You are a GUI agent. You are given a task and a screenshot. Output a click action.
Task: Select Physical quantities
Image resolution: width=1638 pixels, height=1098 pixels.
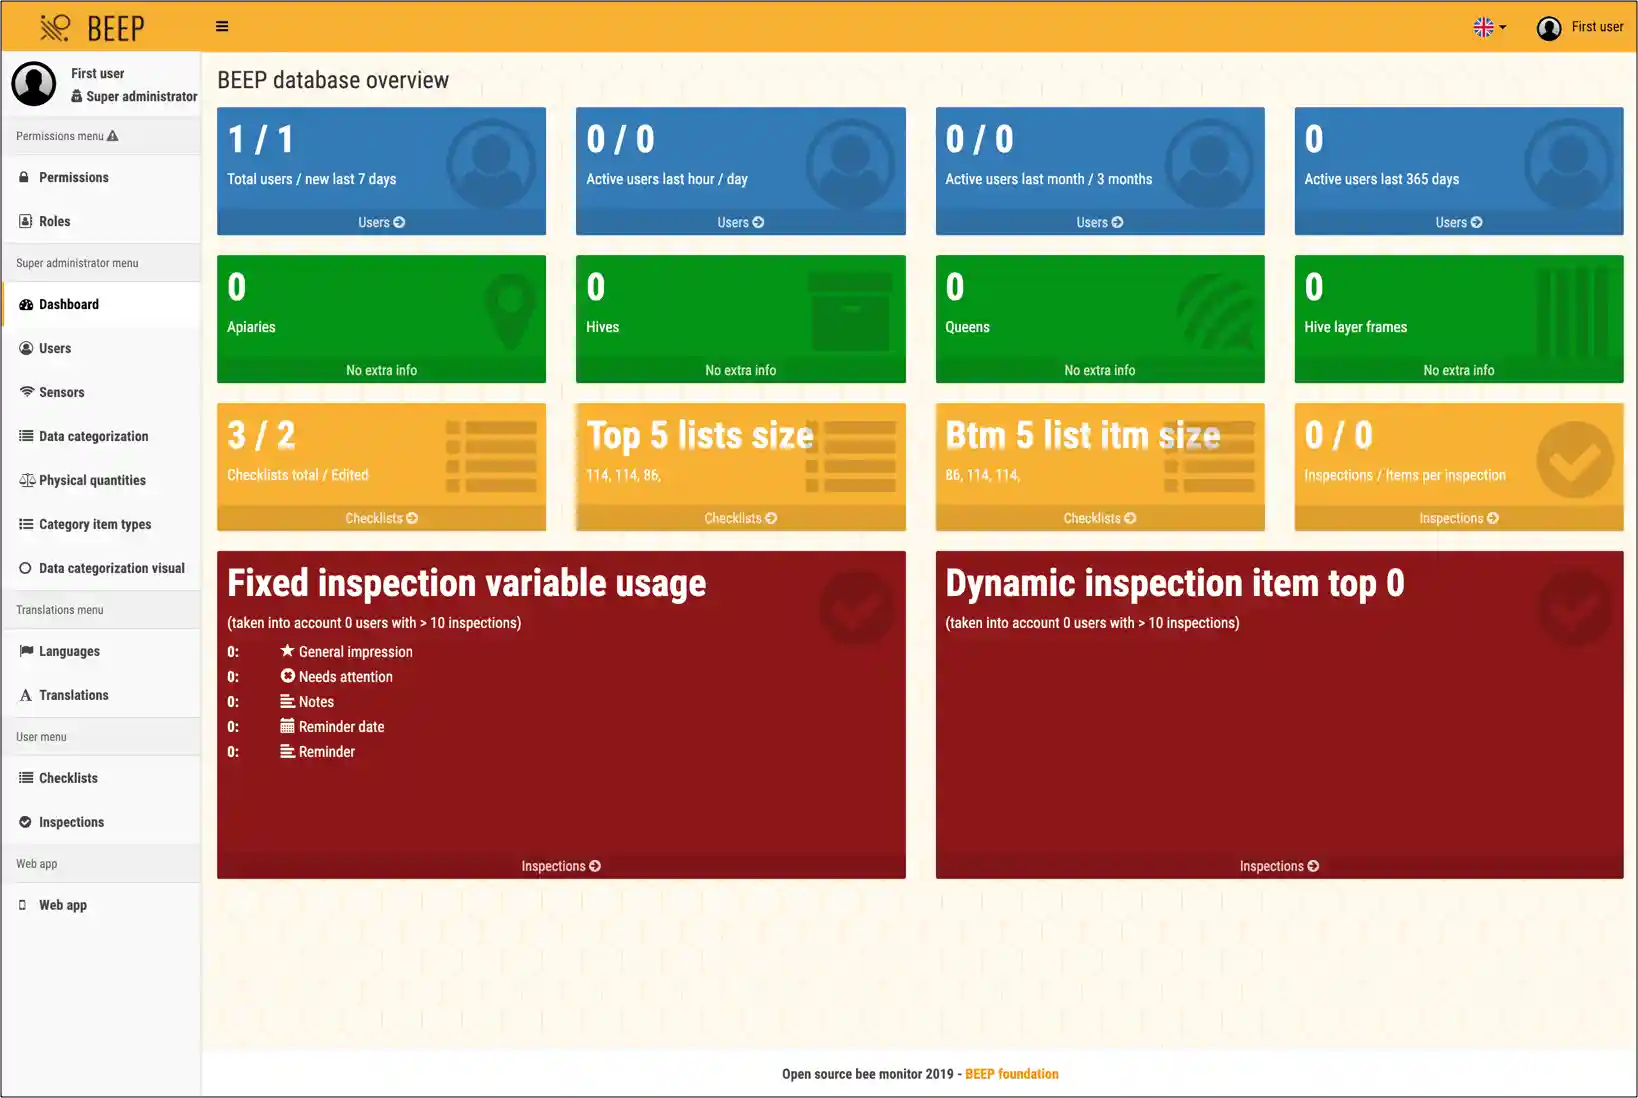tap(91, 480)
